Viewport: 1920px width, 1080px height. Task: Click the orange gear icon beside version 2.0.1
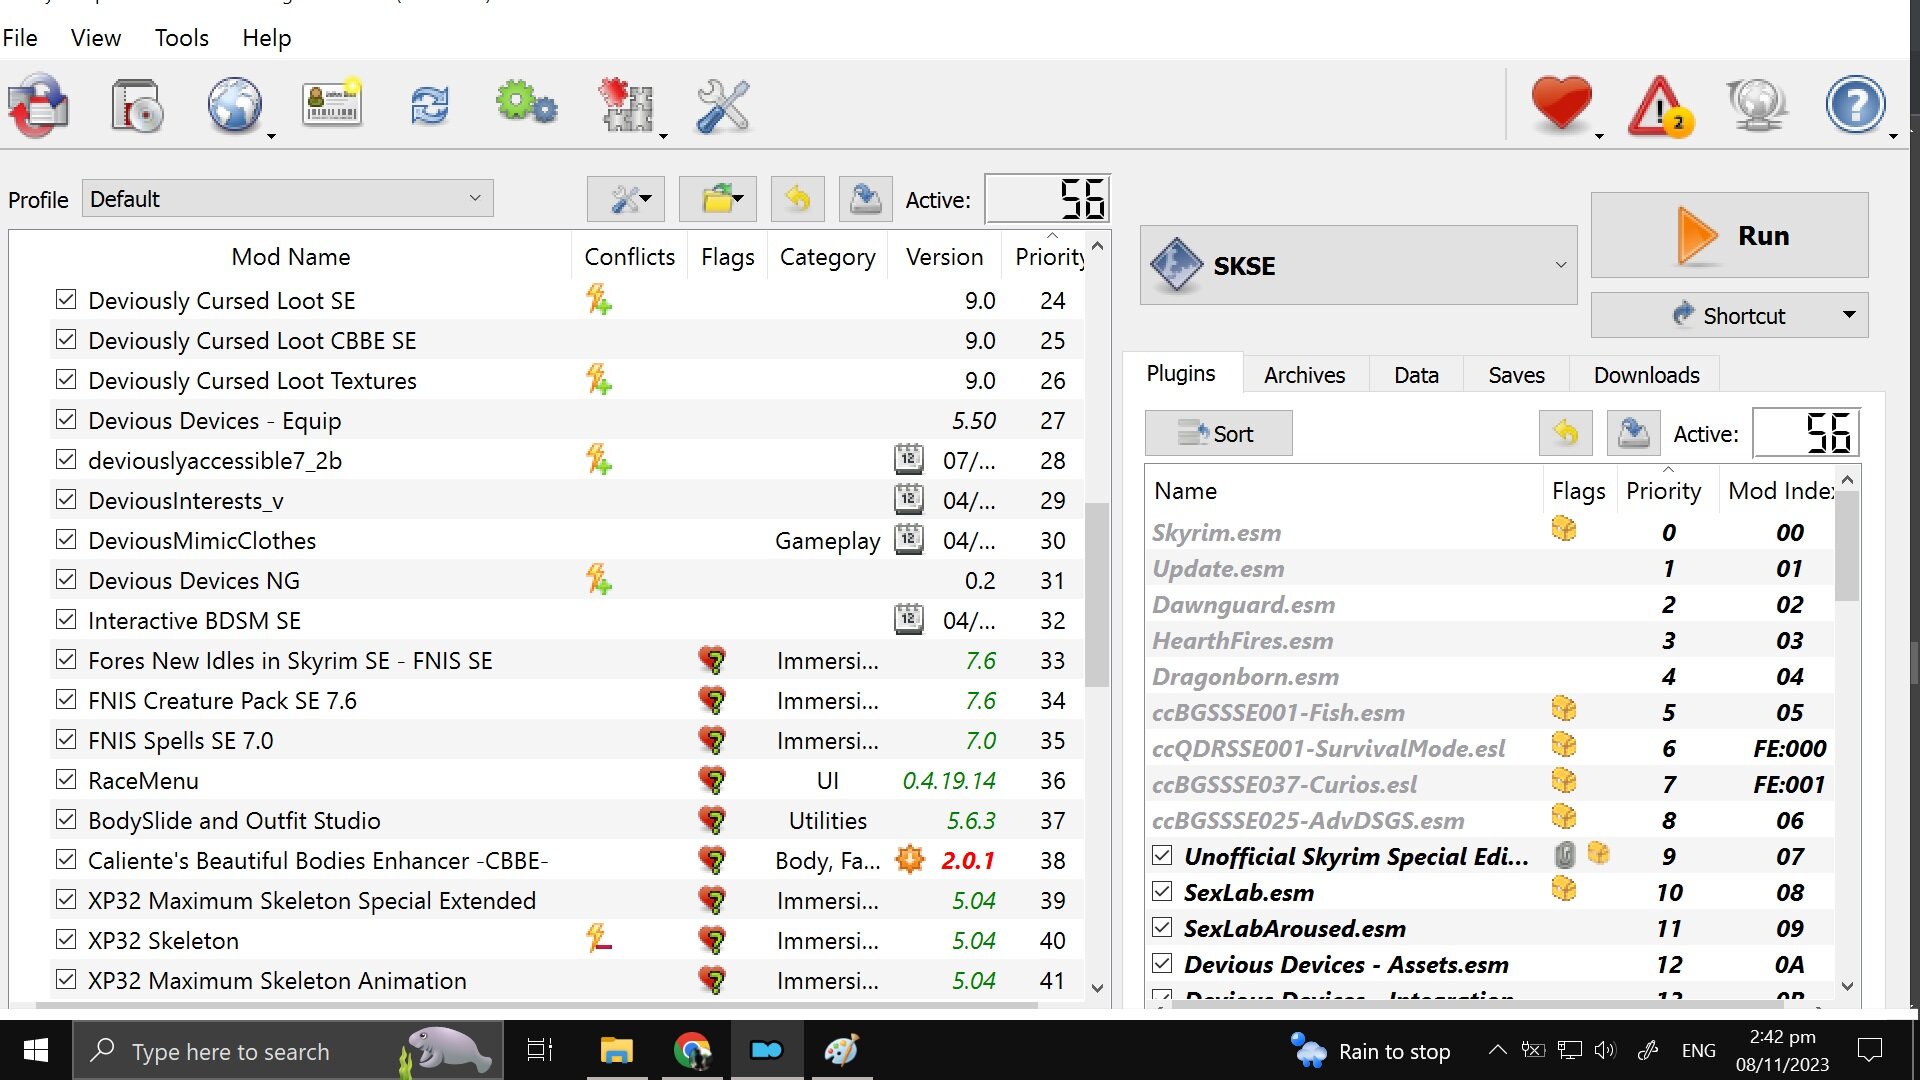point(910,860)
